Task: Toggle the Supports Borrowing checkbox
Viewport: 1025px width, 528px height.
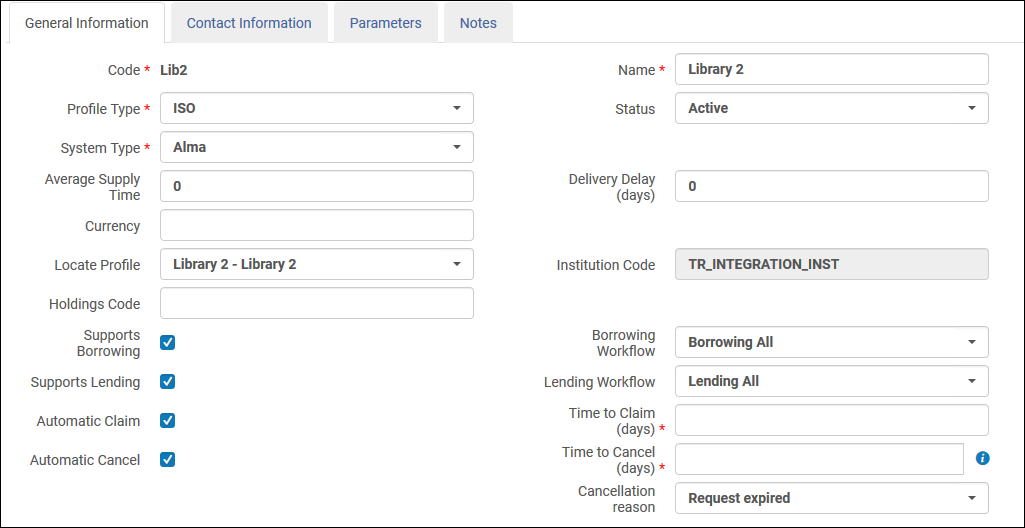Action: [168, 342]
